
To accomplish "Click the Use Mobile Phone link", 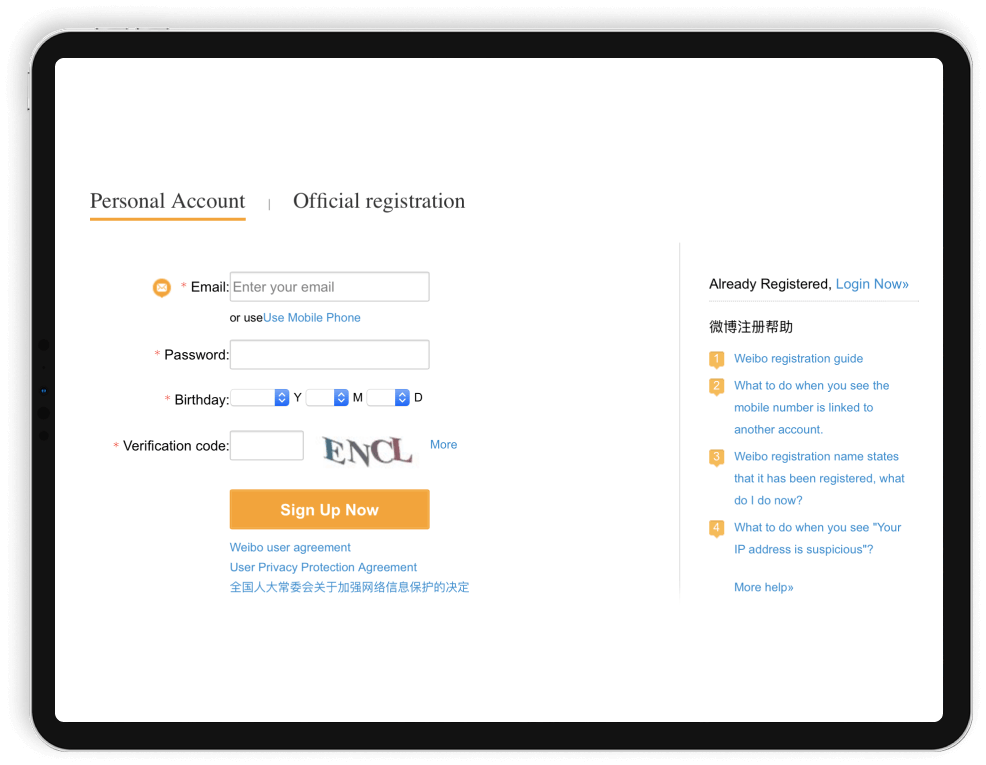I will click(311, 317).
